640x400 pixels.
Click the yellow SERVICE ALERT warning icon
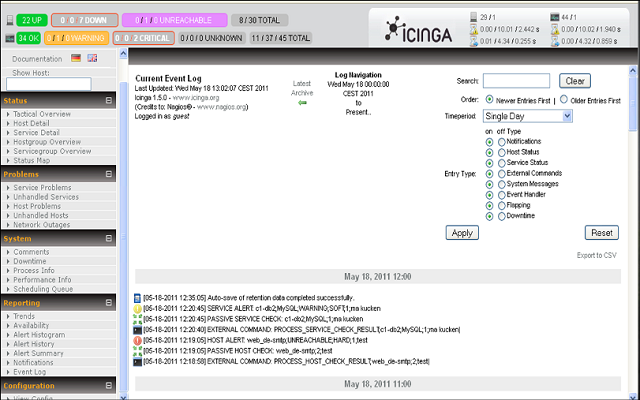pyautogui.click(x=138, y=309)
